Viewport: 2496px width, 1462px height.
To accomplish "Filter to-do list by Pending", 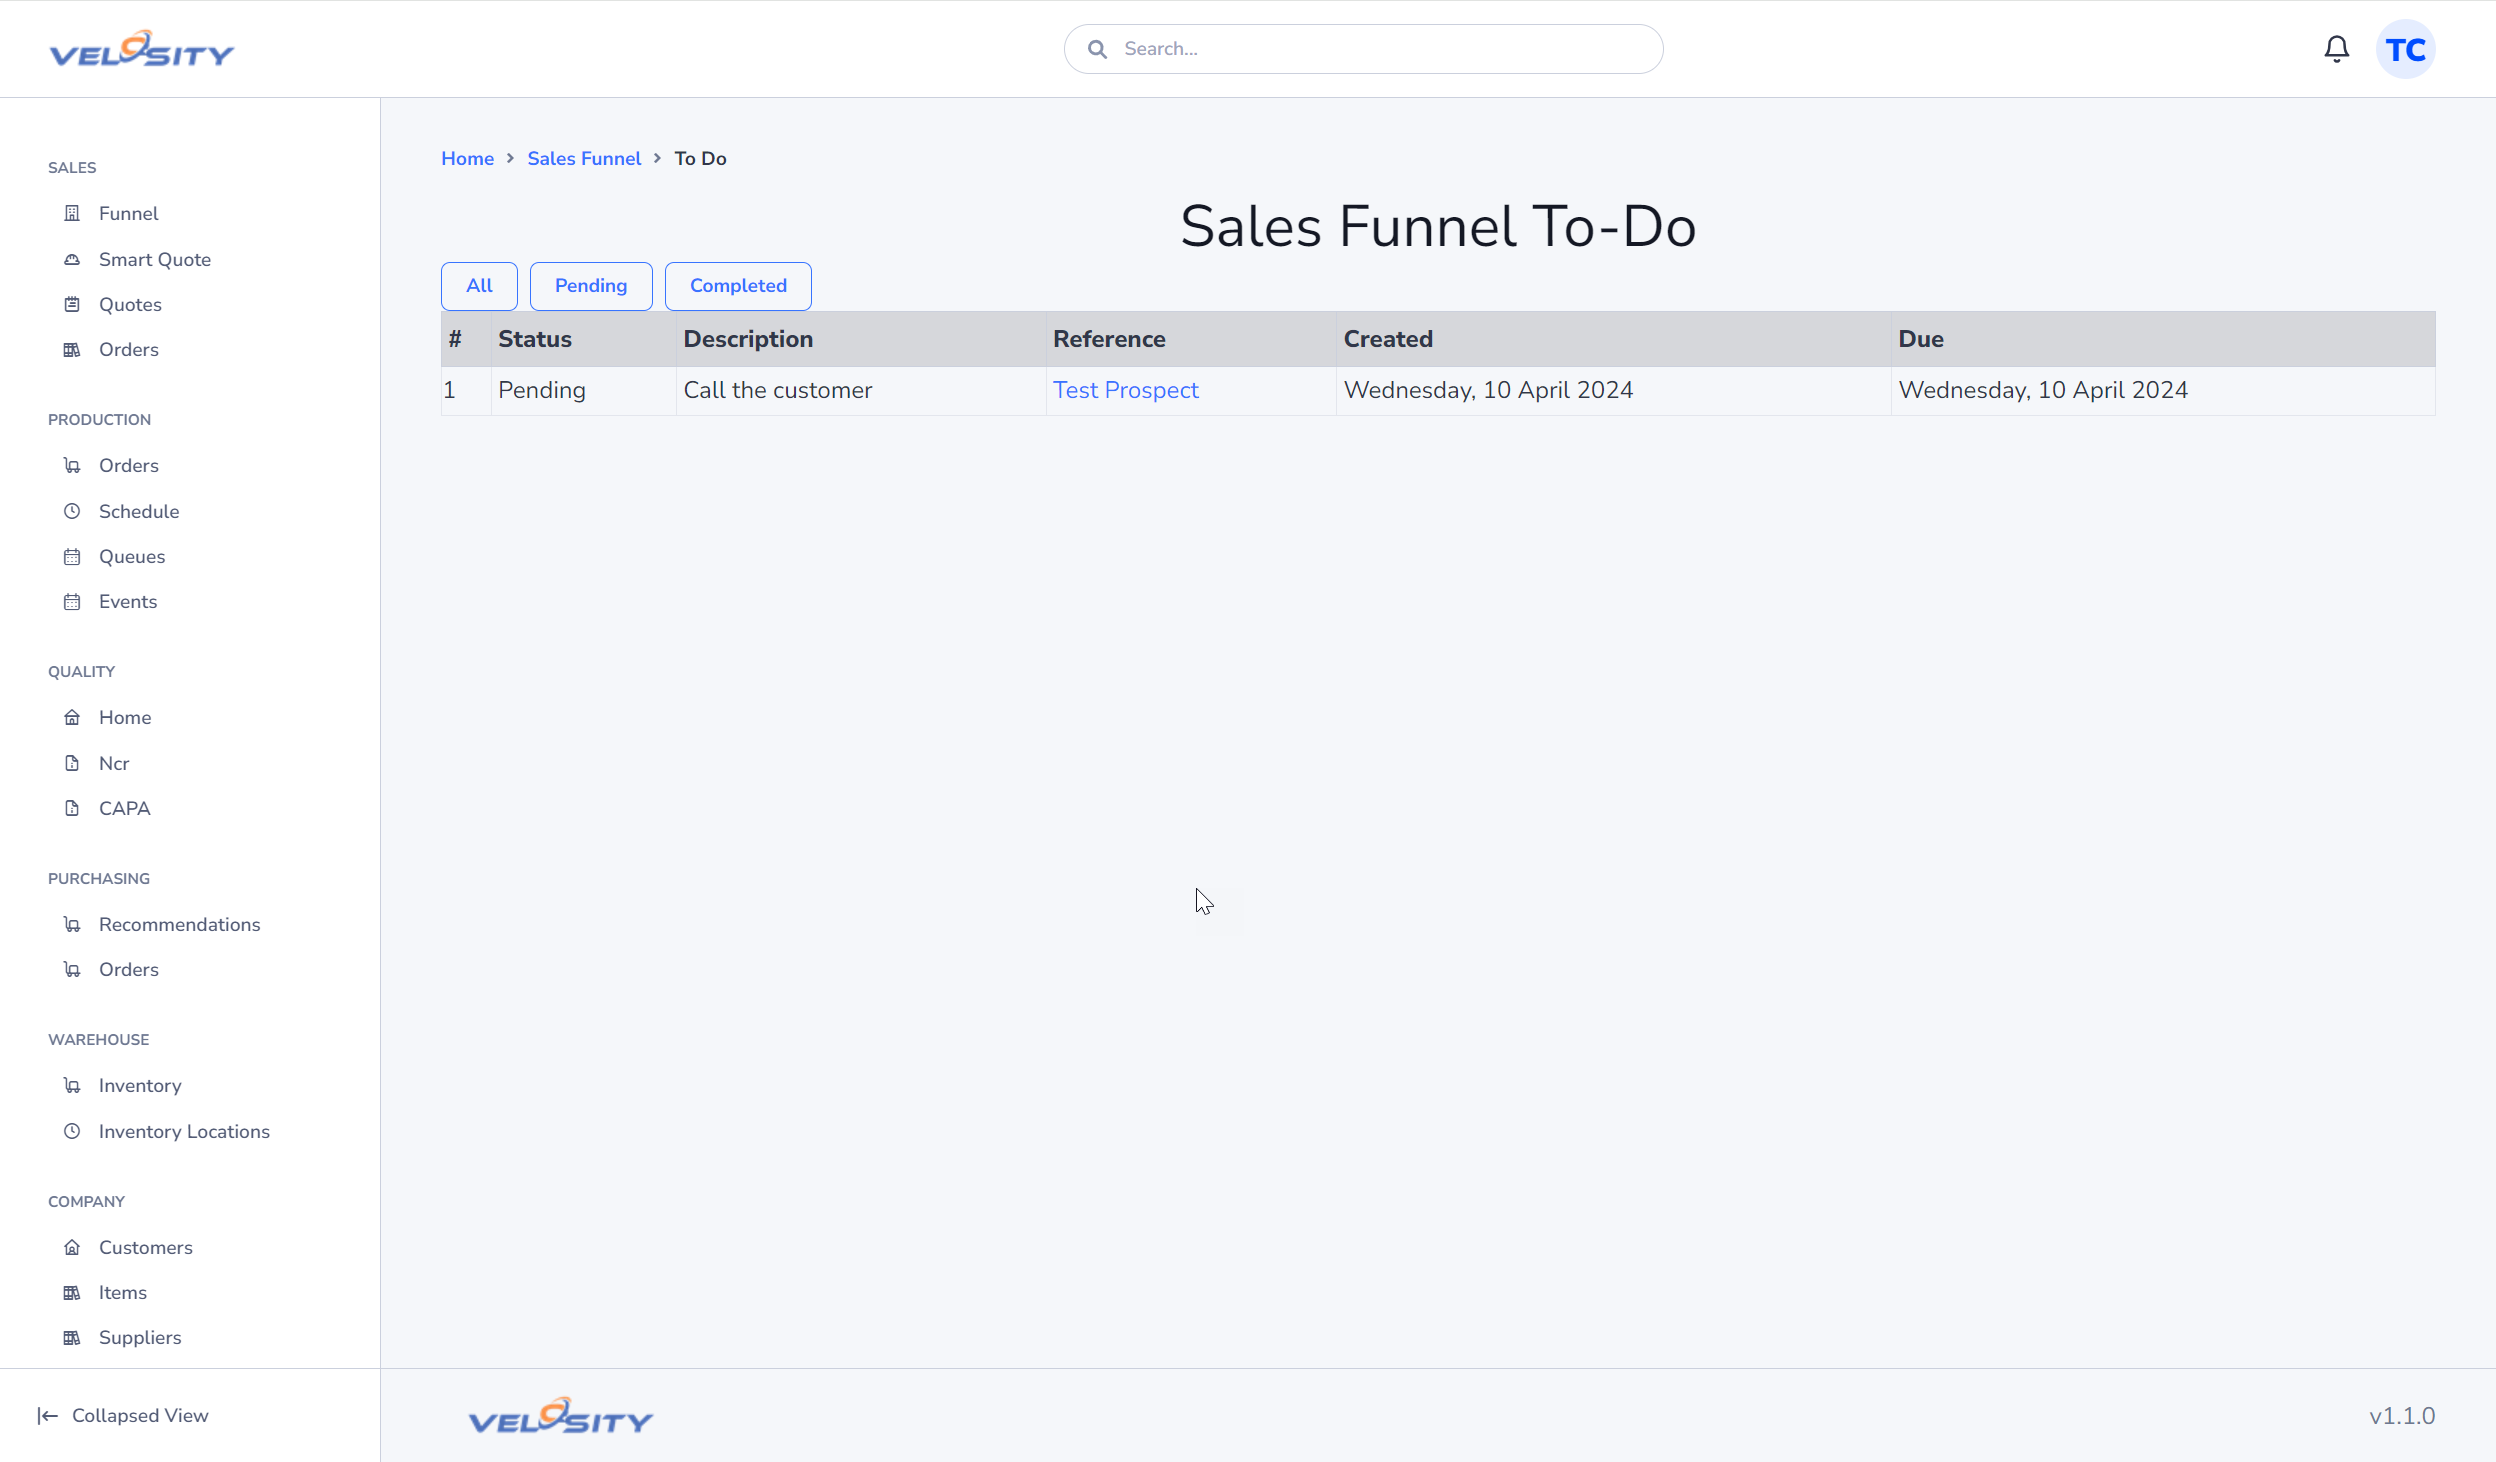I will [591, 286].
